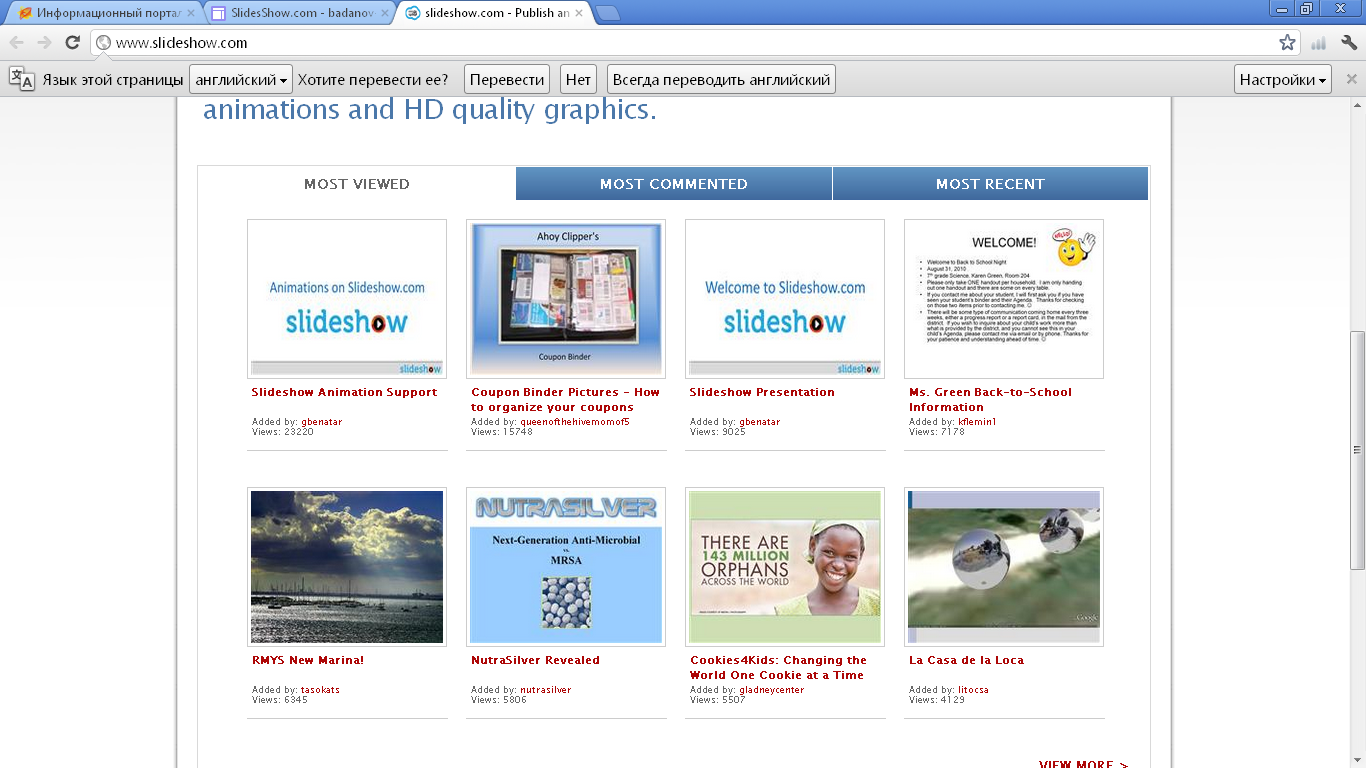Reload the page with the refresh icon
The width and height of the screenshot is (1366, 768).
(72, 42)
